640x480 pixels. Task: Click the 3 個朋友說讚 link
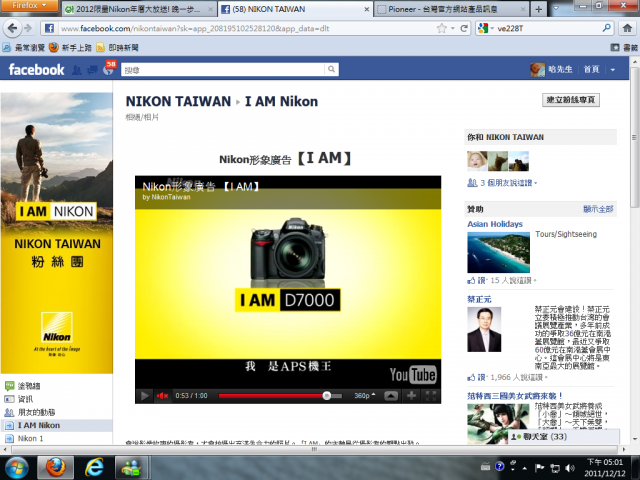pos(506,183)
